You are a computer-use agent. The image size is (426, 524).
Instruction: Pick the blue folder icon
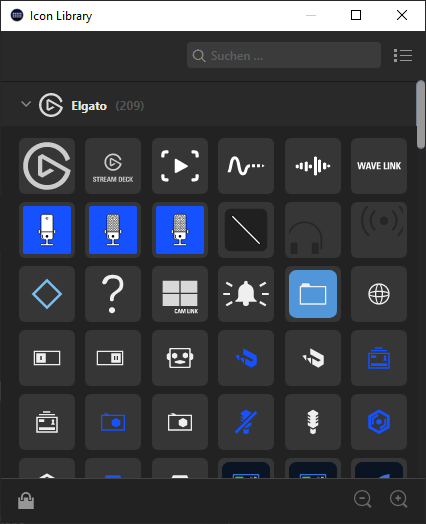coord(313,294)
